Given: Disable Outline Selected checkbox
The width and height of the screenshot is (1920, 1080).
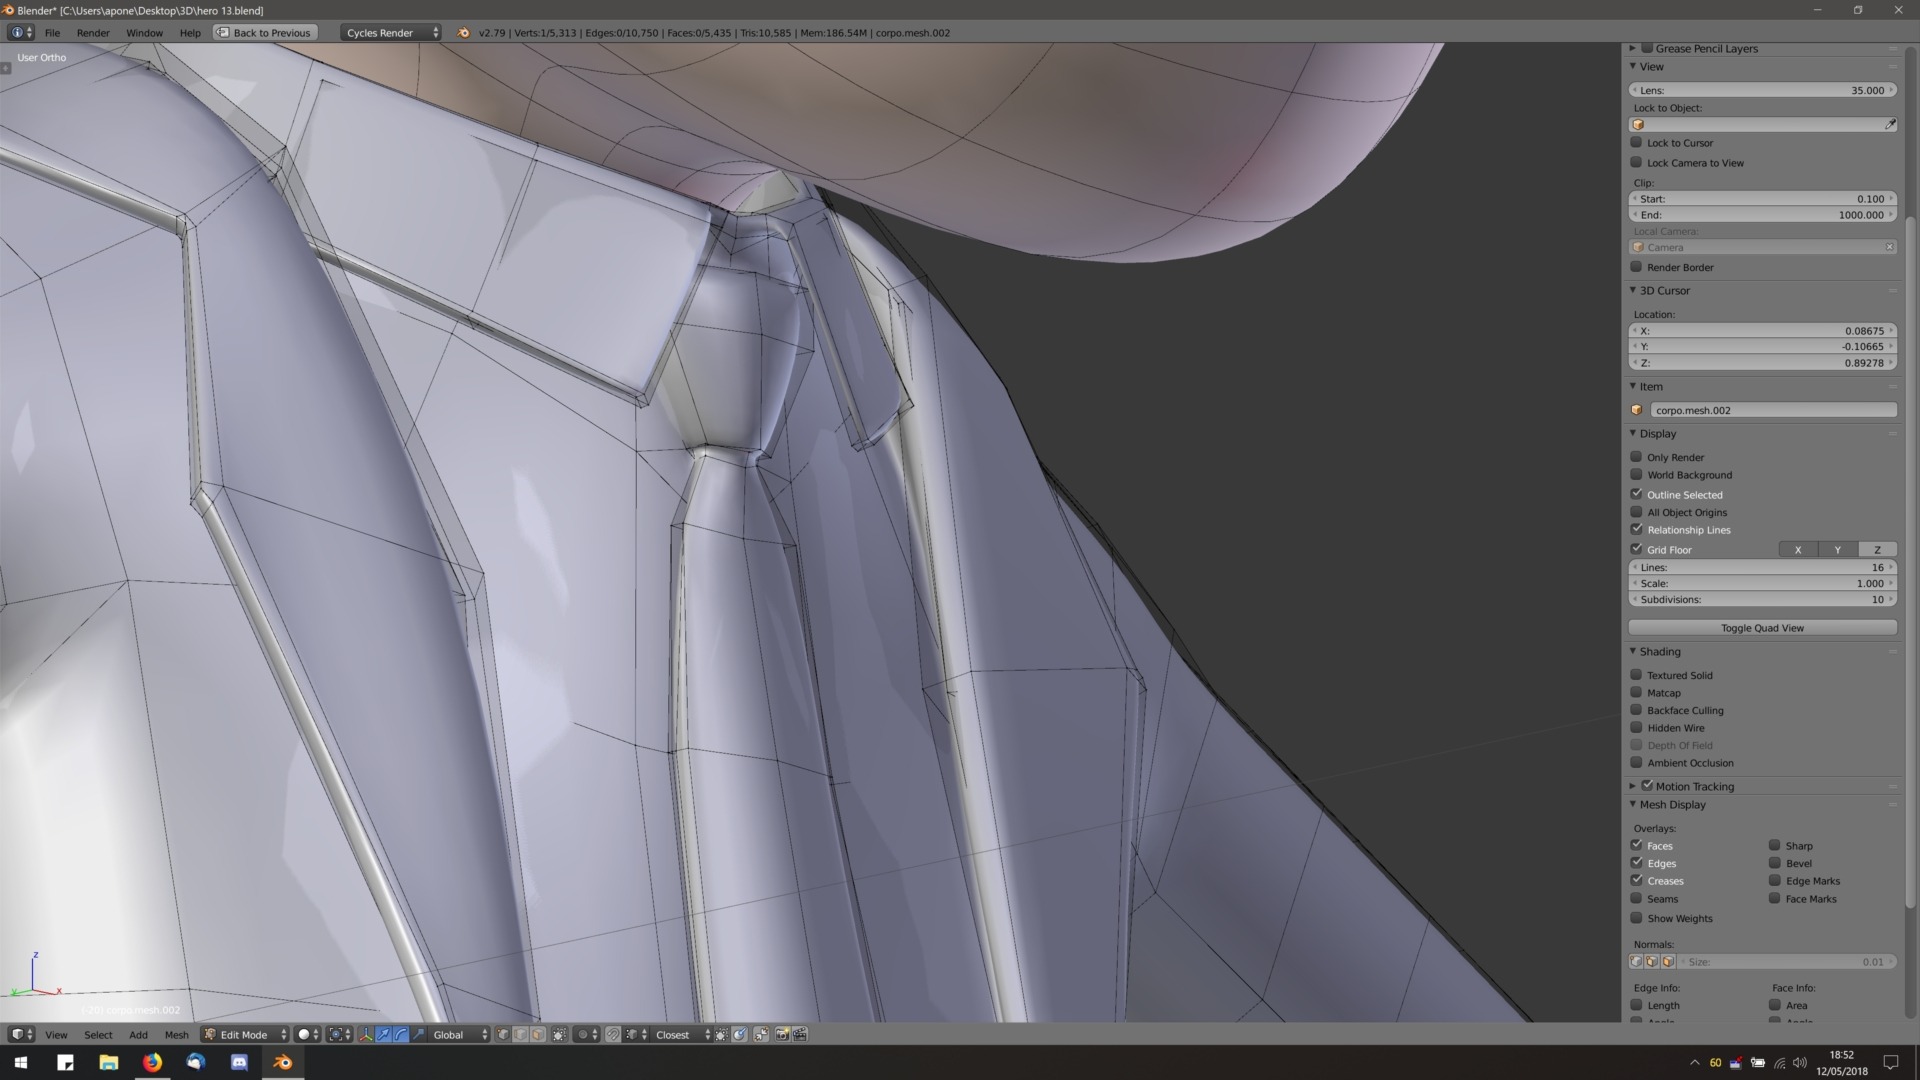Looking at the screenshot, I should click(x=1636, y=494).
